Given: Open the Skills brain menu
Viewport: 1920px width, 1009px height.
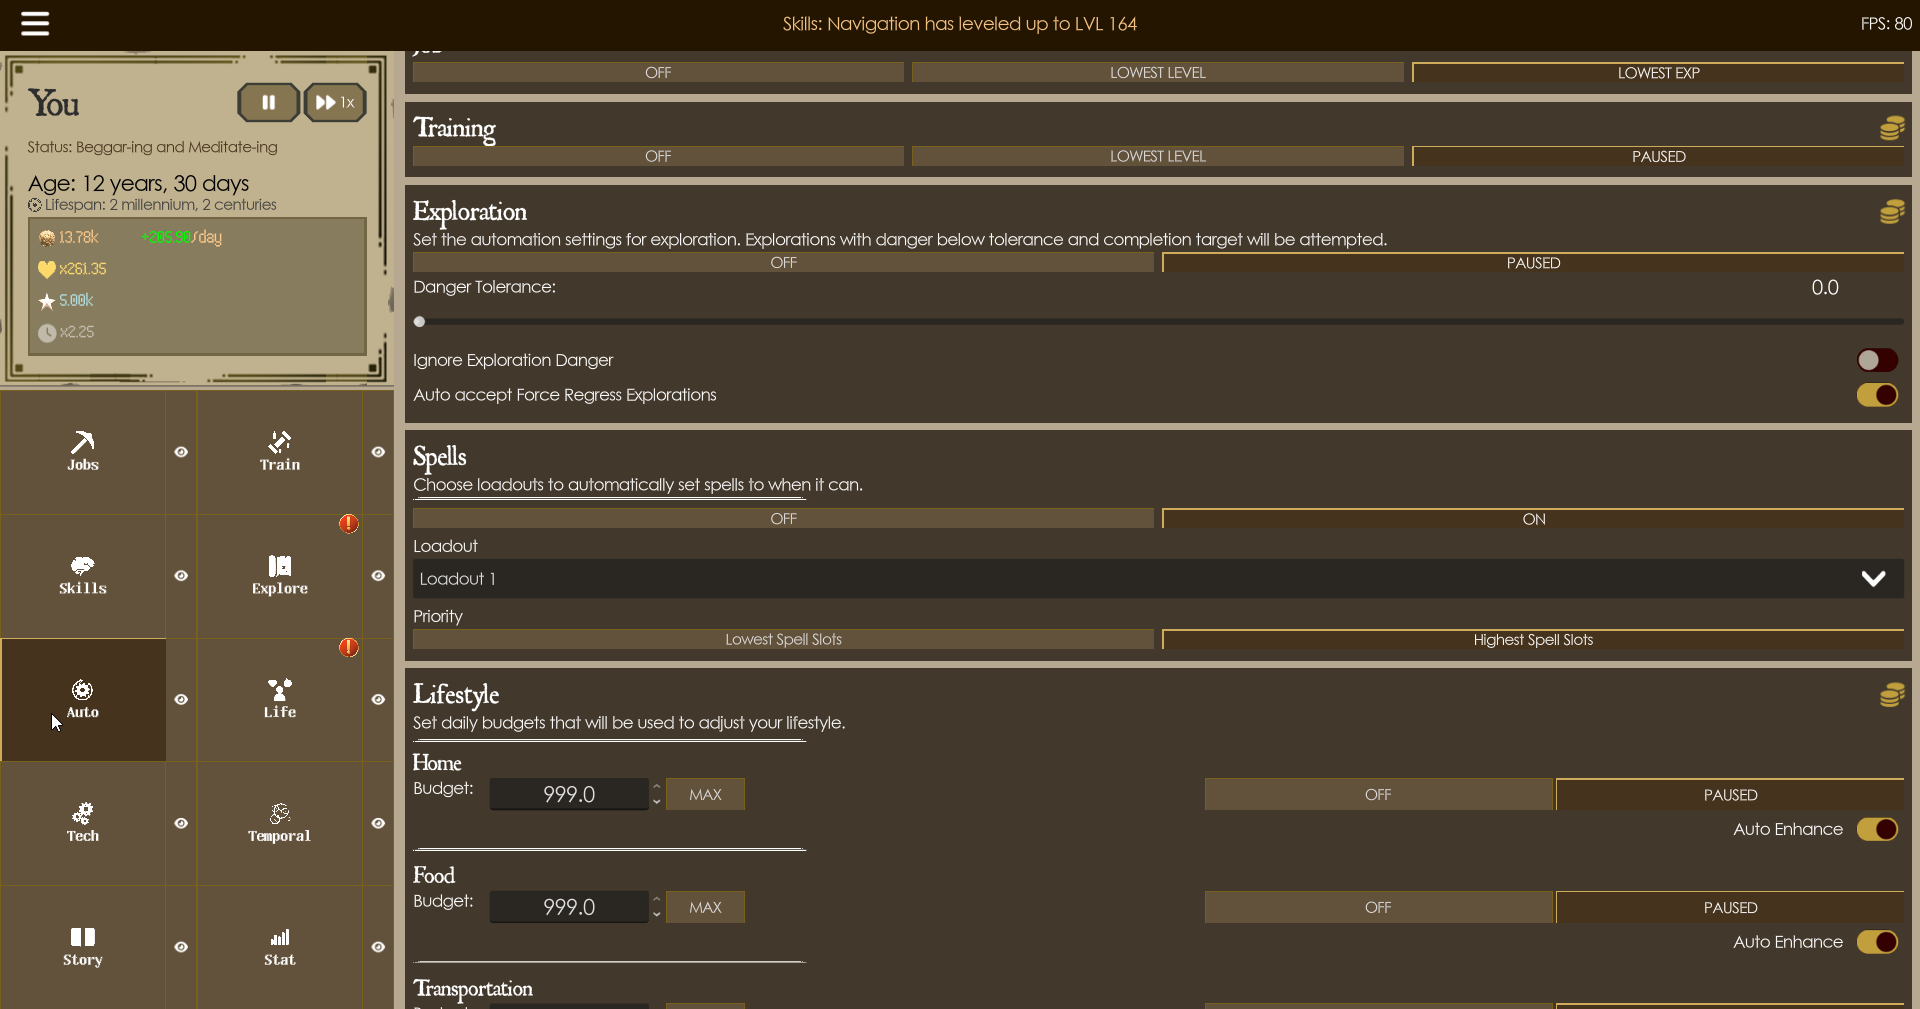Looking at the screenshot, I should (83, 575).
